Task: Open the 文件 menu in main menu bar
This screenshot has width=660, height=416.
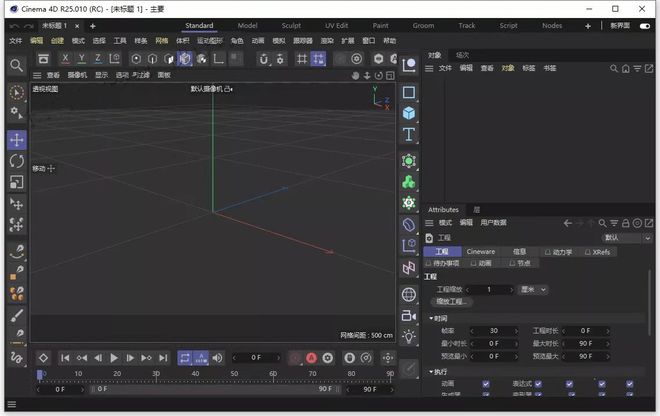Action: tap(15, 41)
